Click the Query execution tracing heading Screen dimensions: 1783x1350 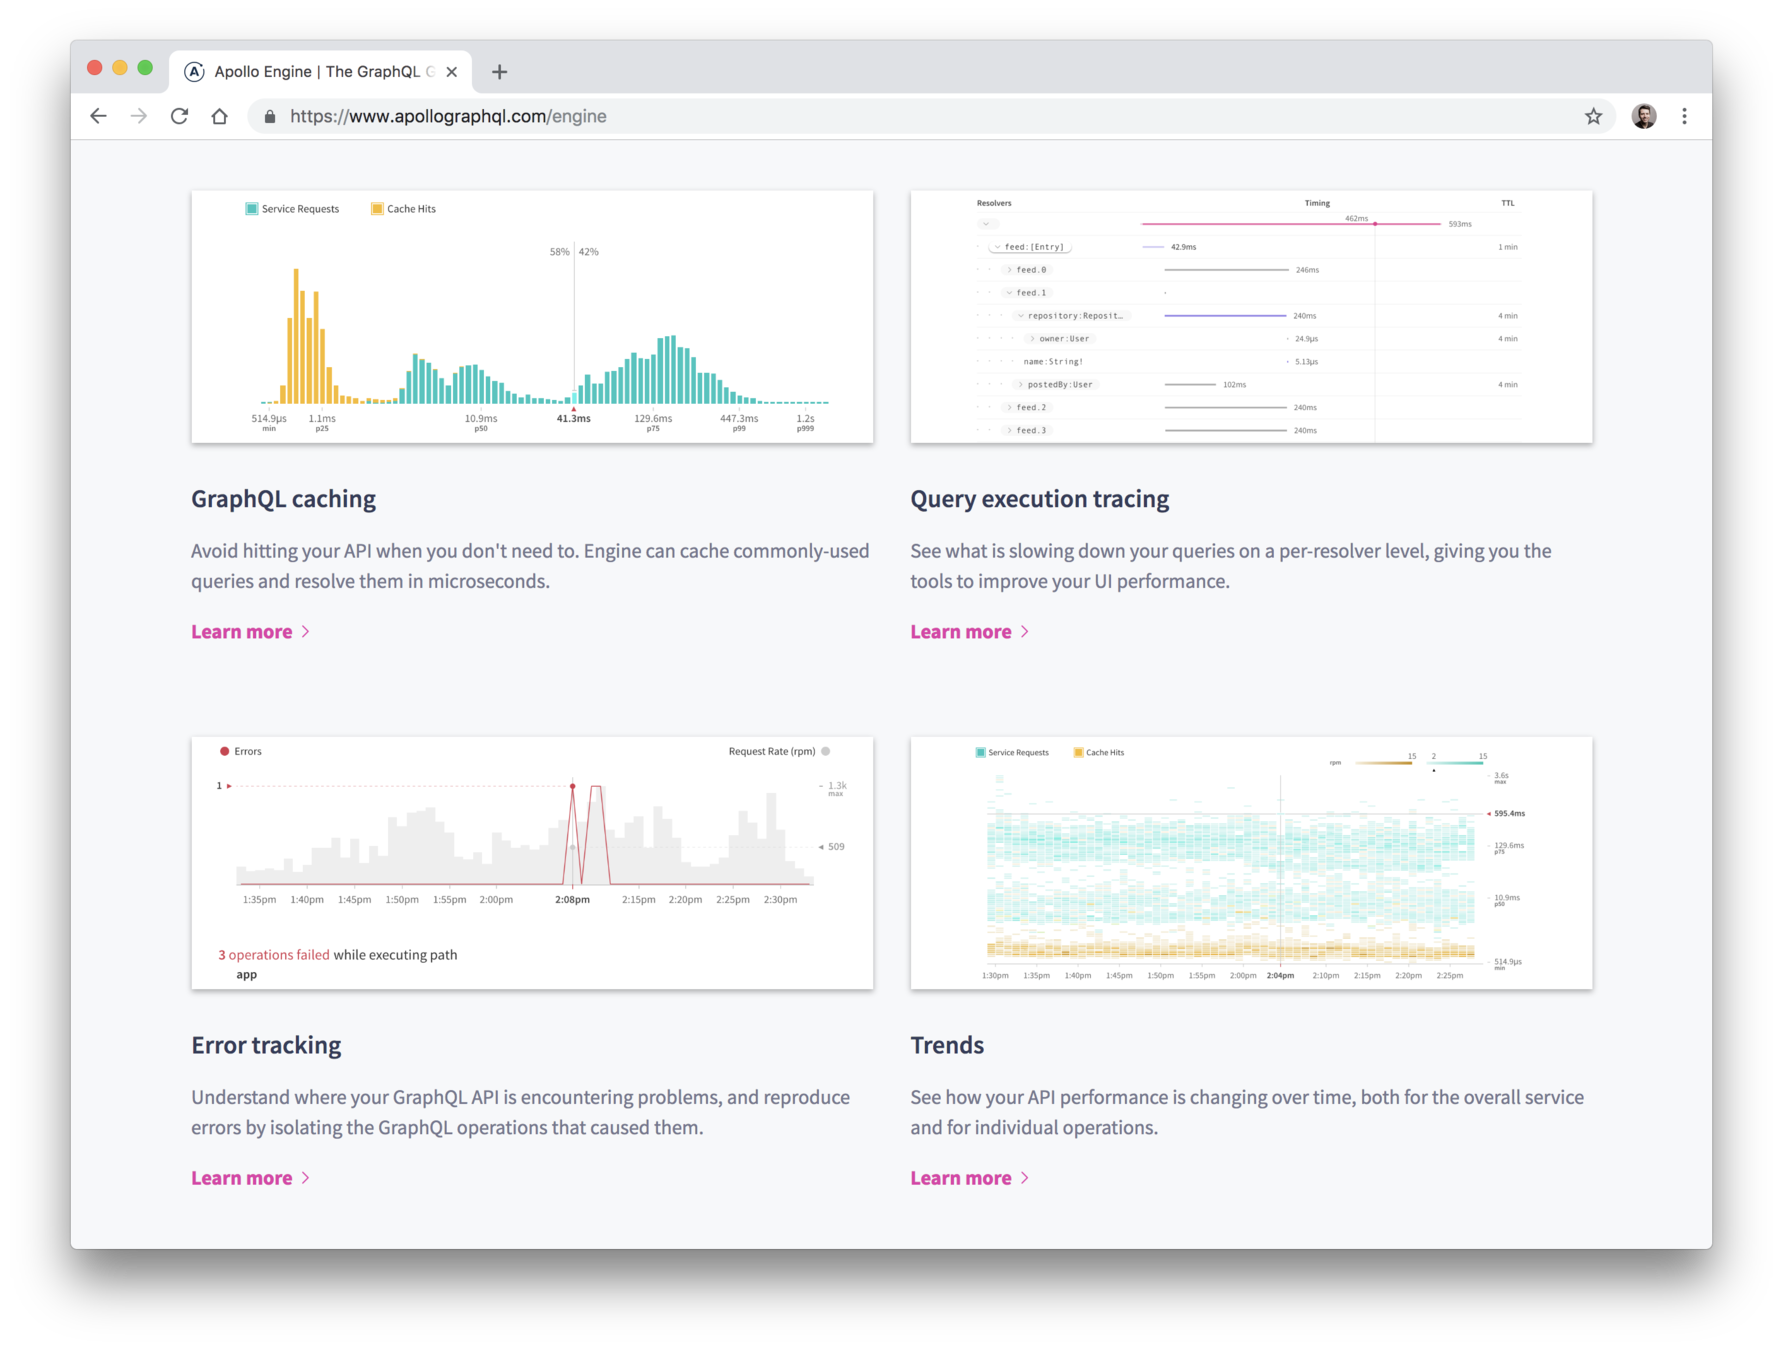(1039, 499)
